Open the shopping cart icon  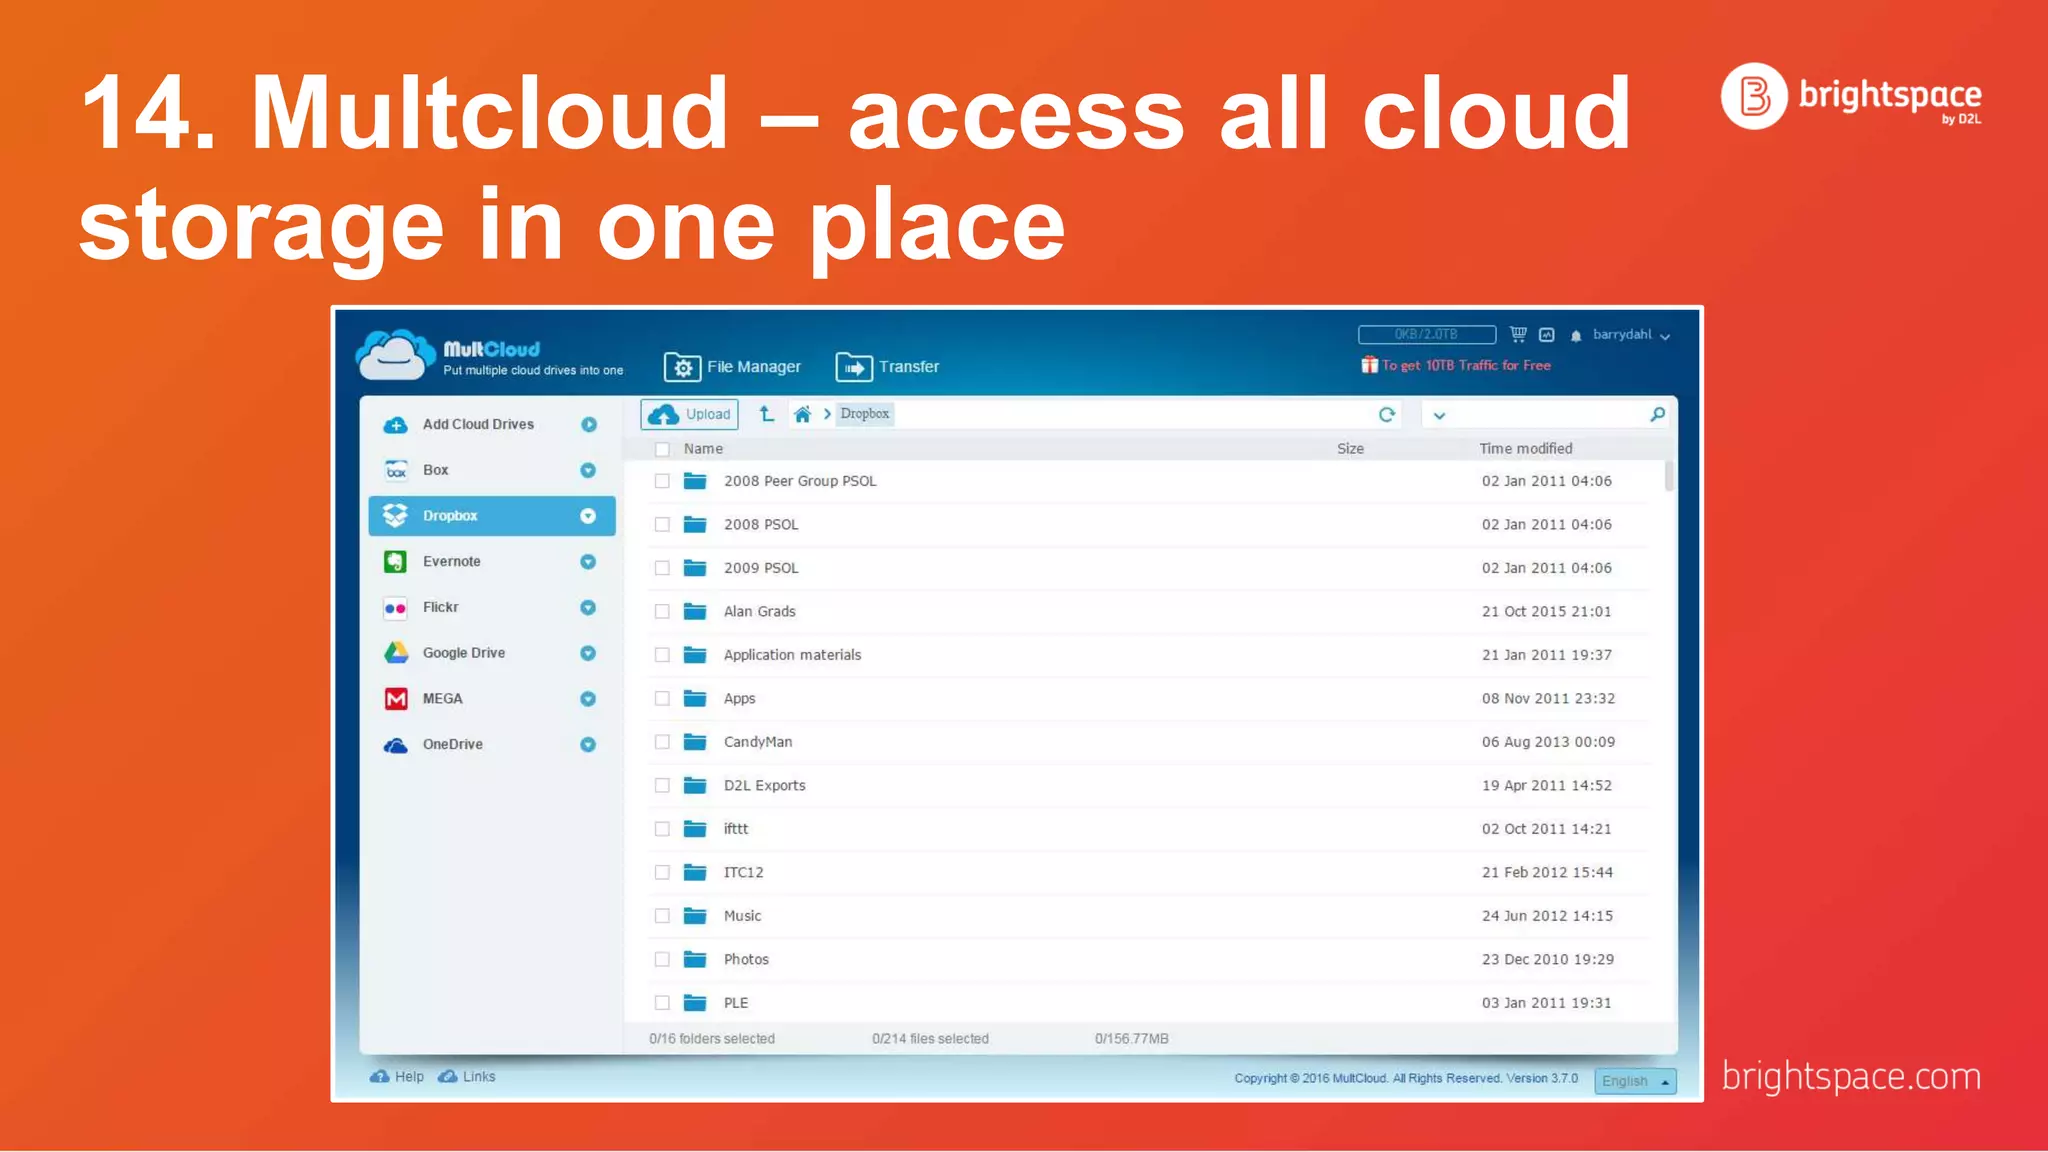[x=1518, y=334]
